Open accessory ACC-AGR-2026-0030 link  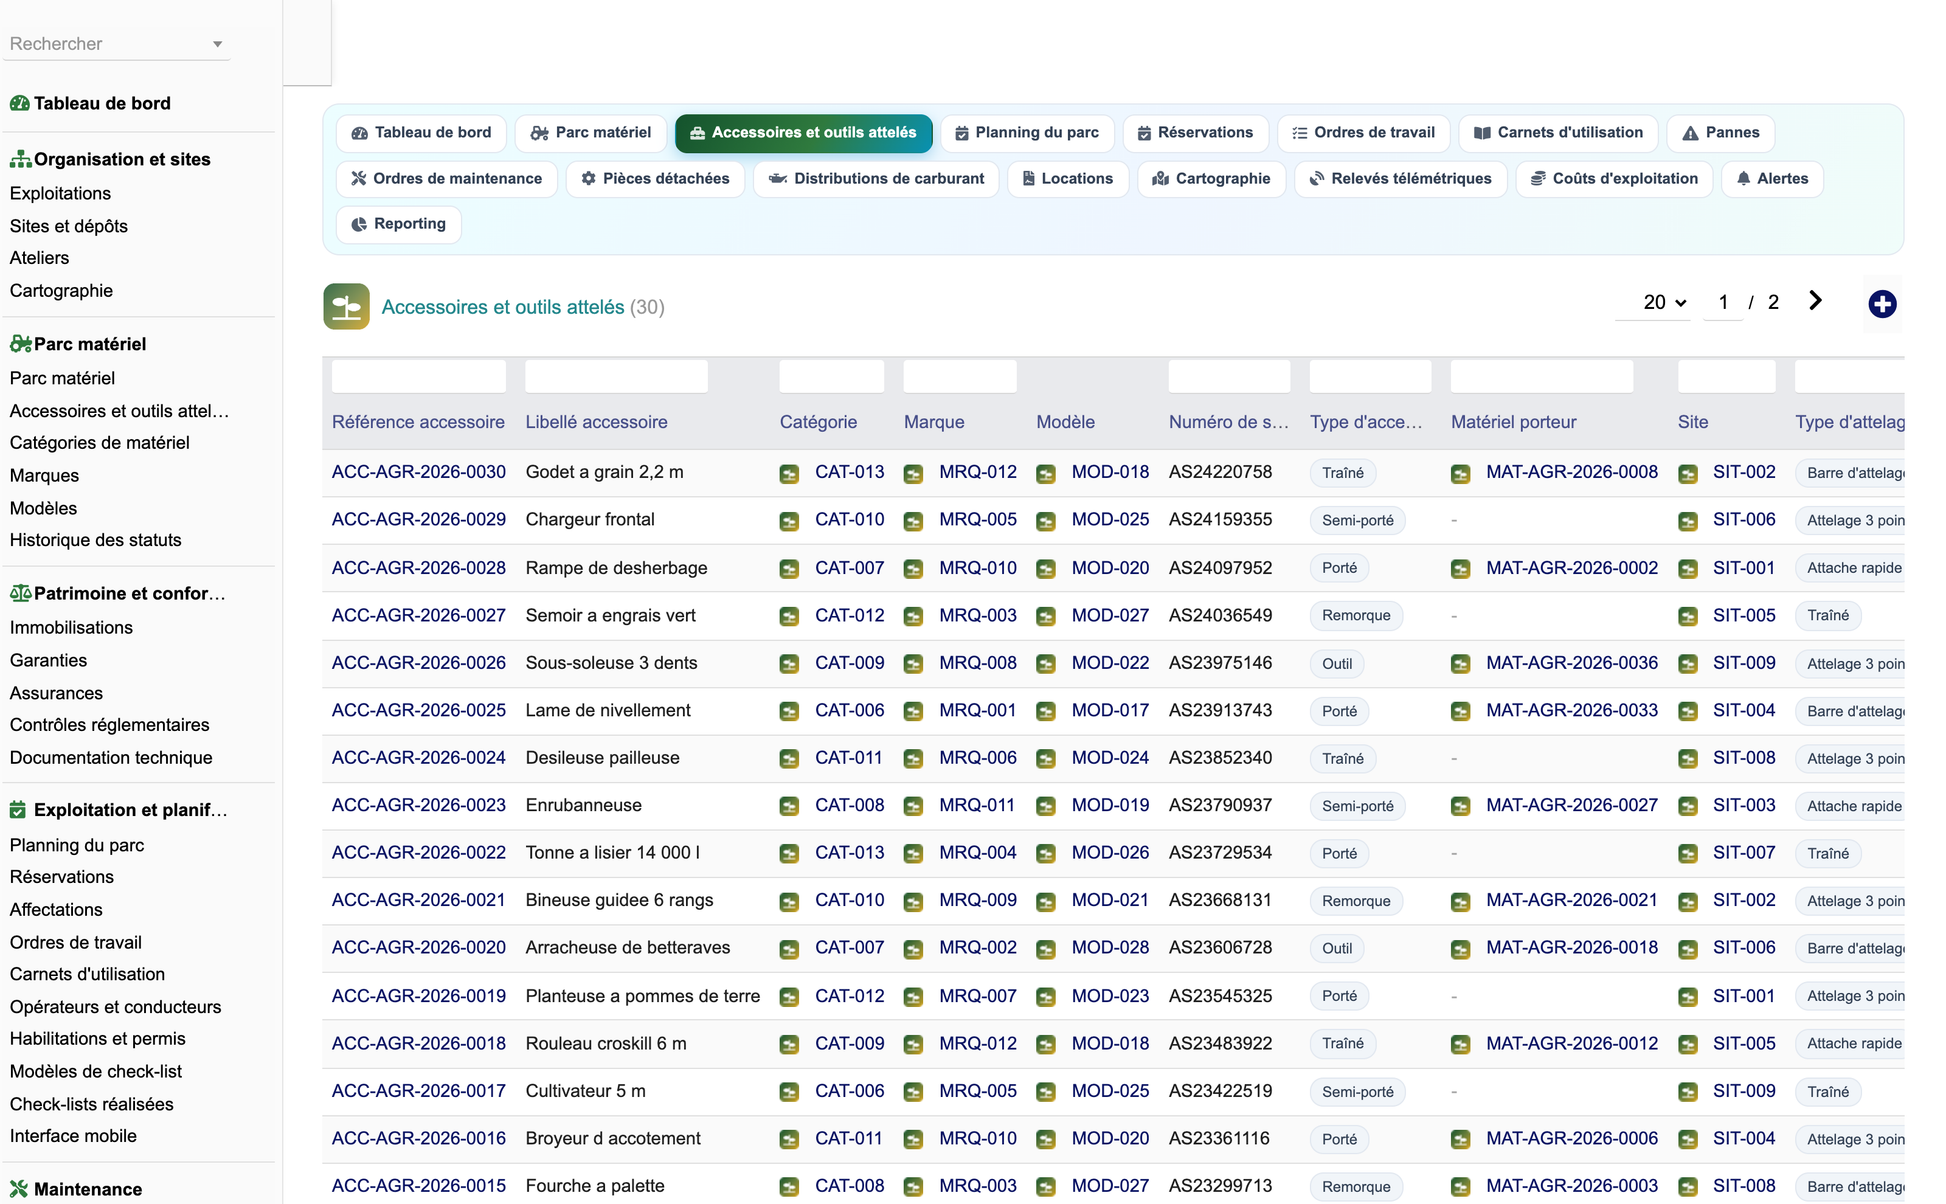click(418, 472)
